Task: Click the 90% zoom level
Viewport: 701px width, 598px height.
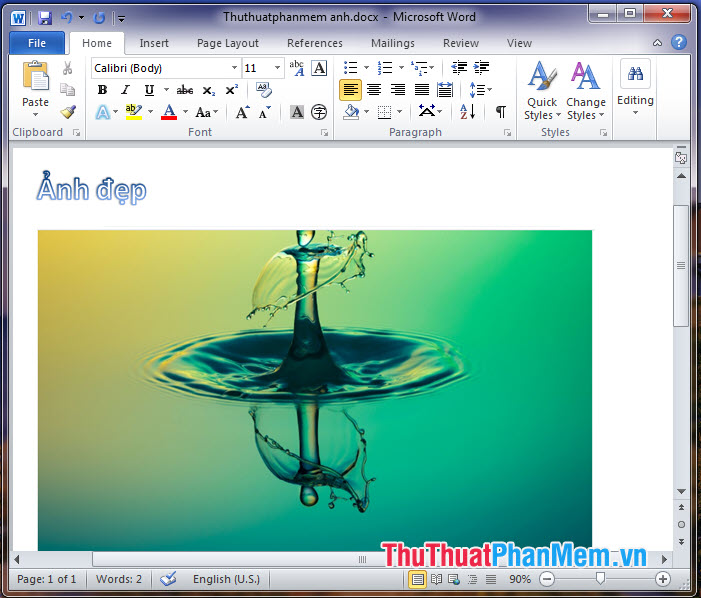Action: [520, 579]
